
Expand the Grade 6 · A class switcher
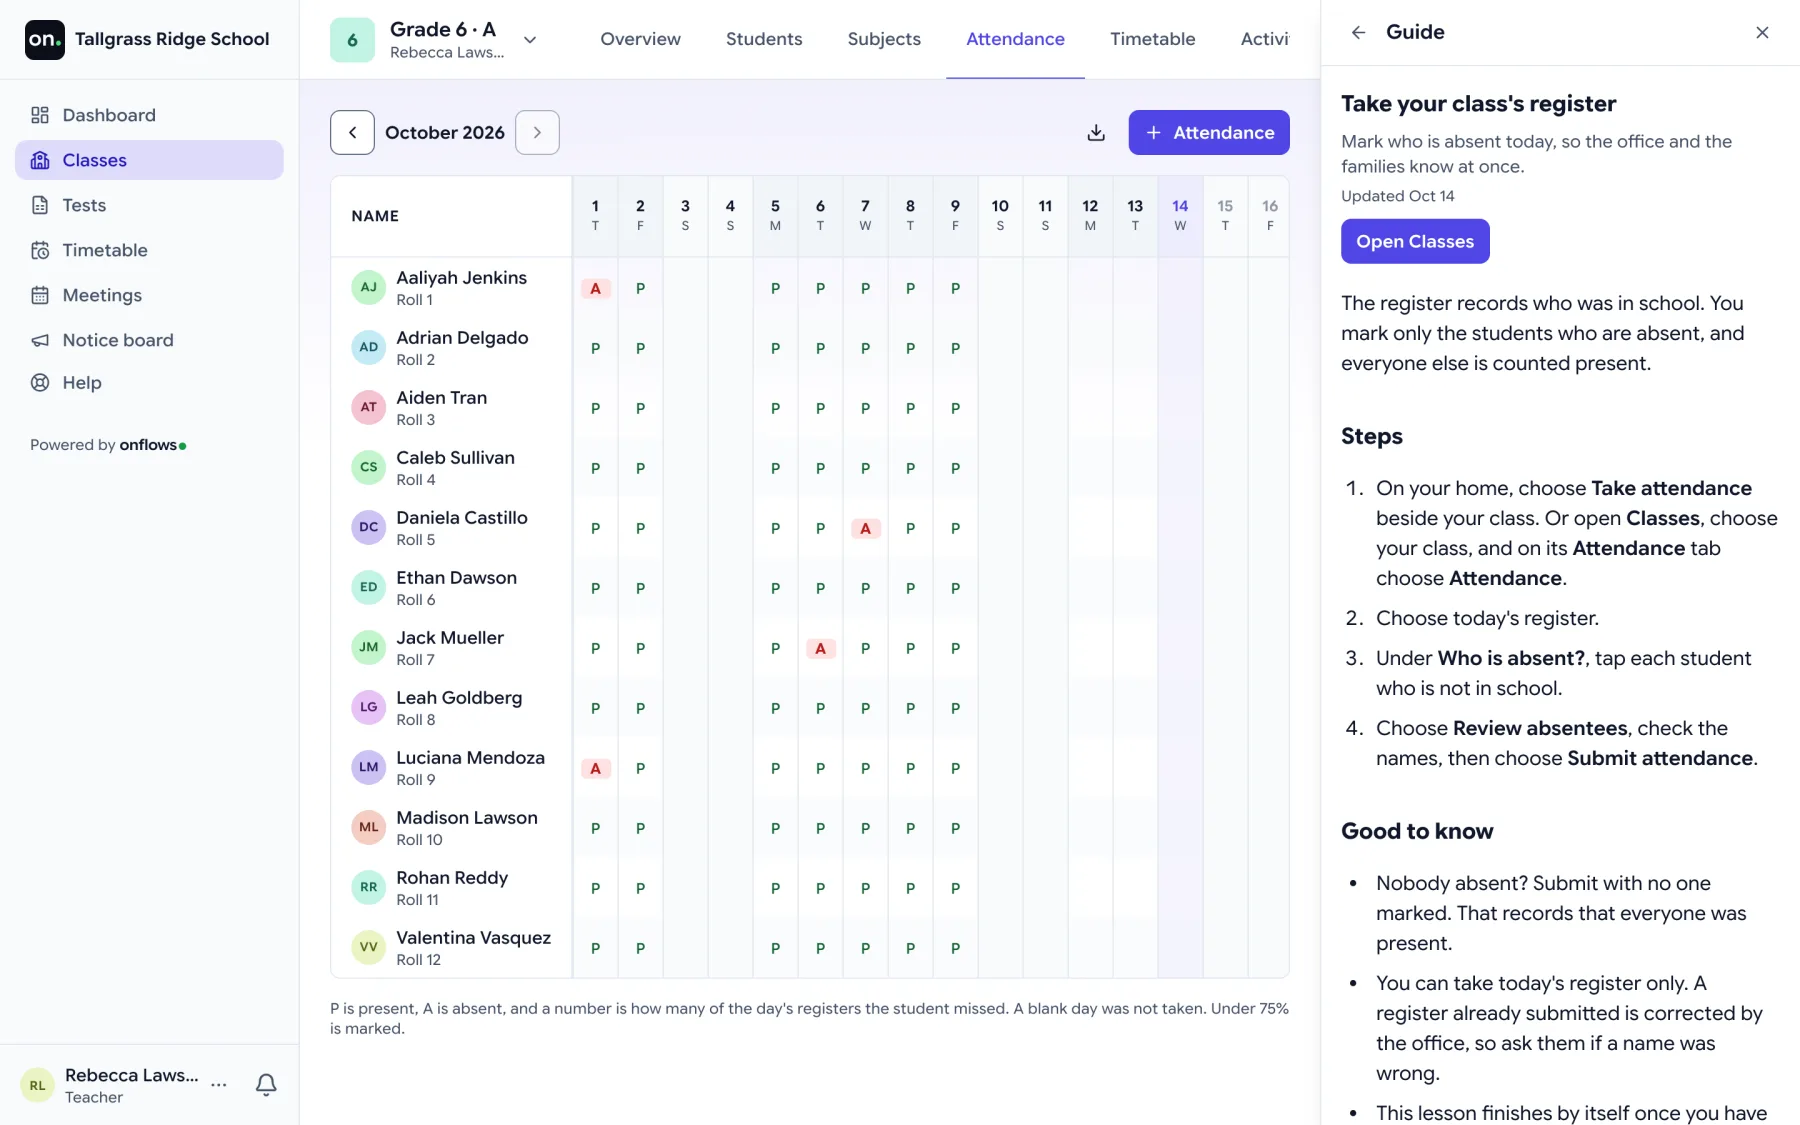tap(530, 40)
